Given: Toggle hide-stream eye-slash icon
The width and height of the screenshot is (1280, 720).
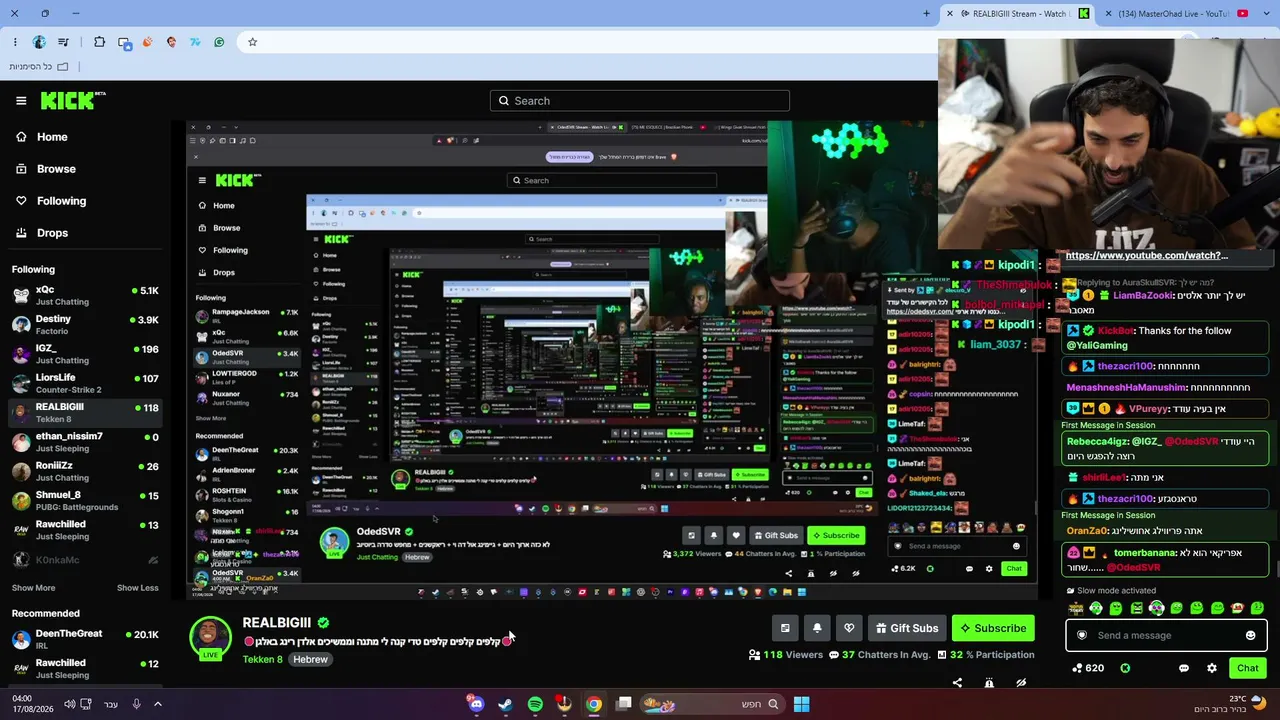Looking at the screenshot, I should (1021, 683).
